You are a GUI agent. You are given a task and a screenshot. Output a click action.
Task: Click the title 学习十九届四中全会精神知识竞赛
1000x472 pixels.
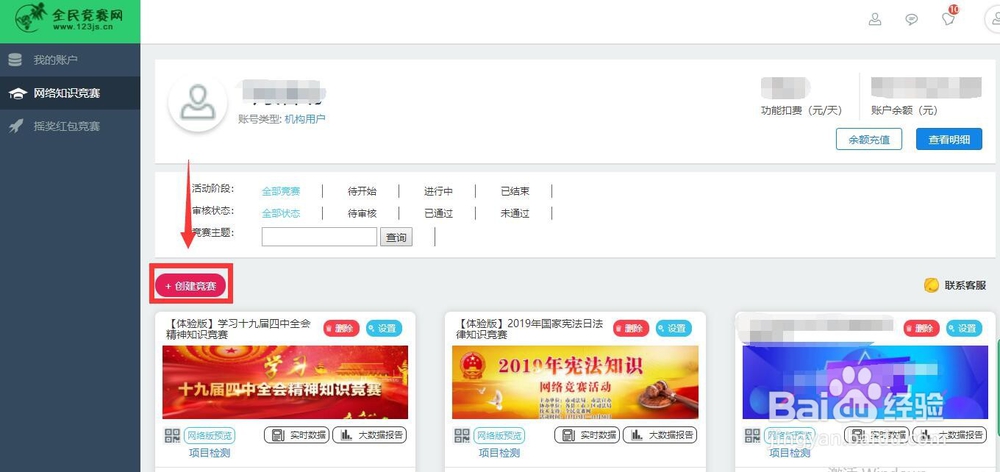click(238, 328)
